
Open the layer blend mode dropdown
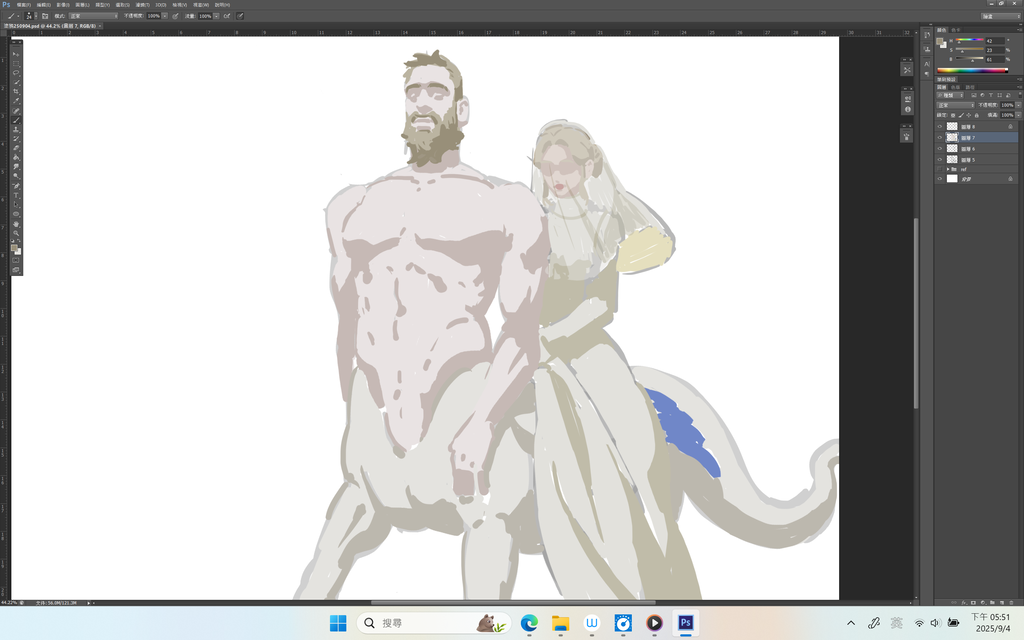pos(956,105)
